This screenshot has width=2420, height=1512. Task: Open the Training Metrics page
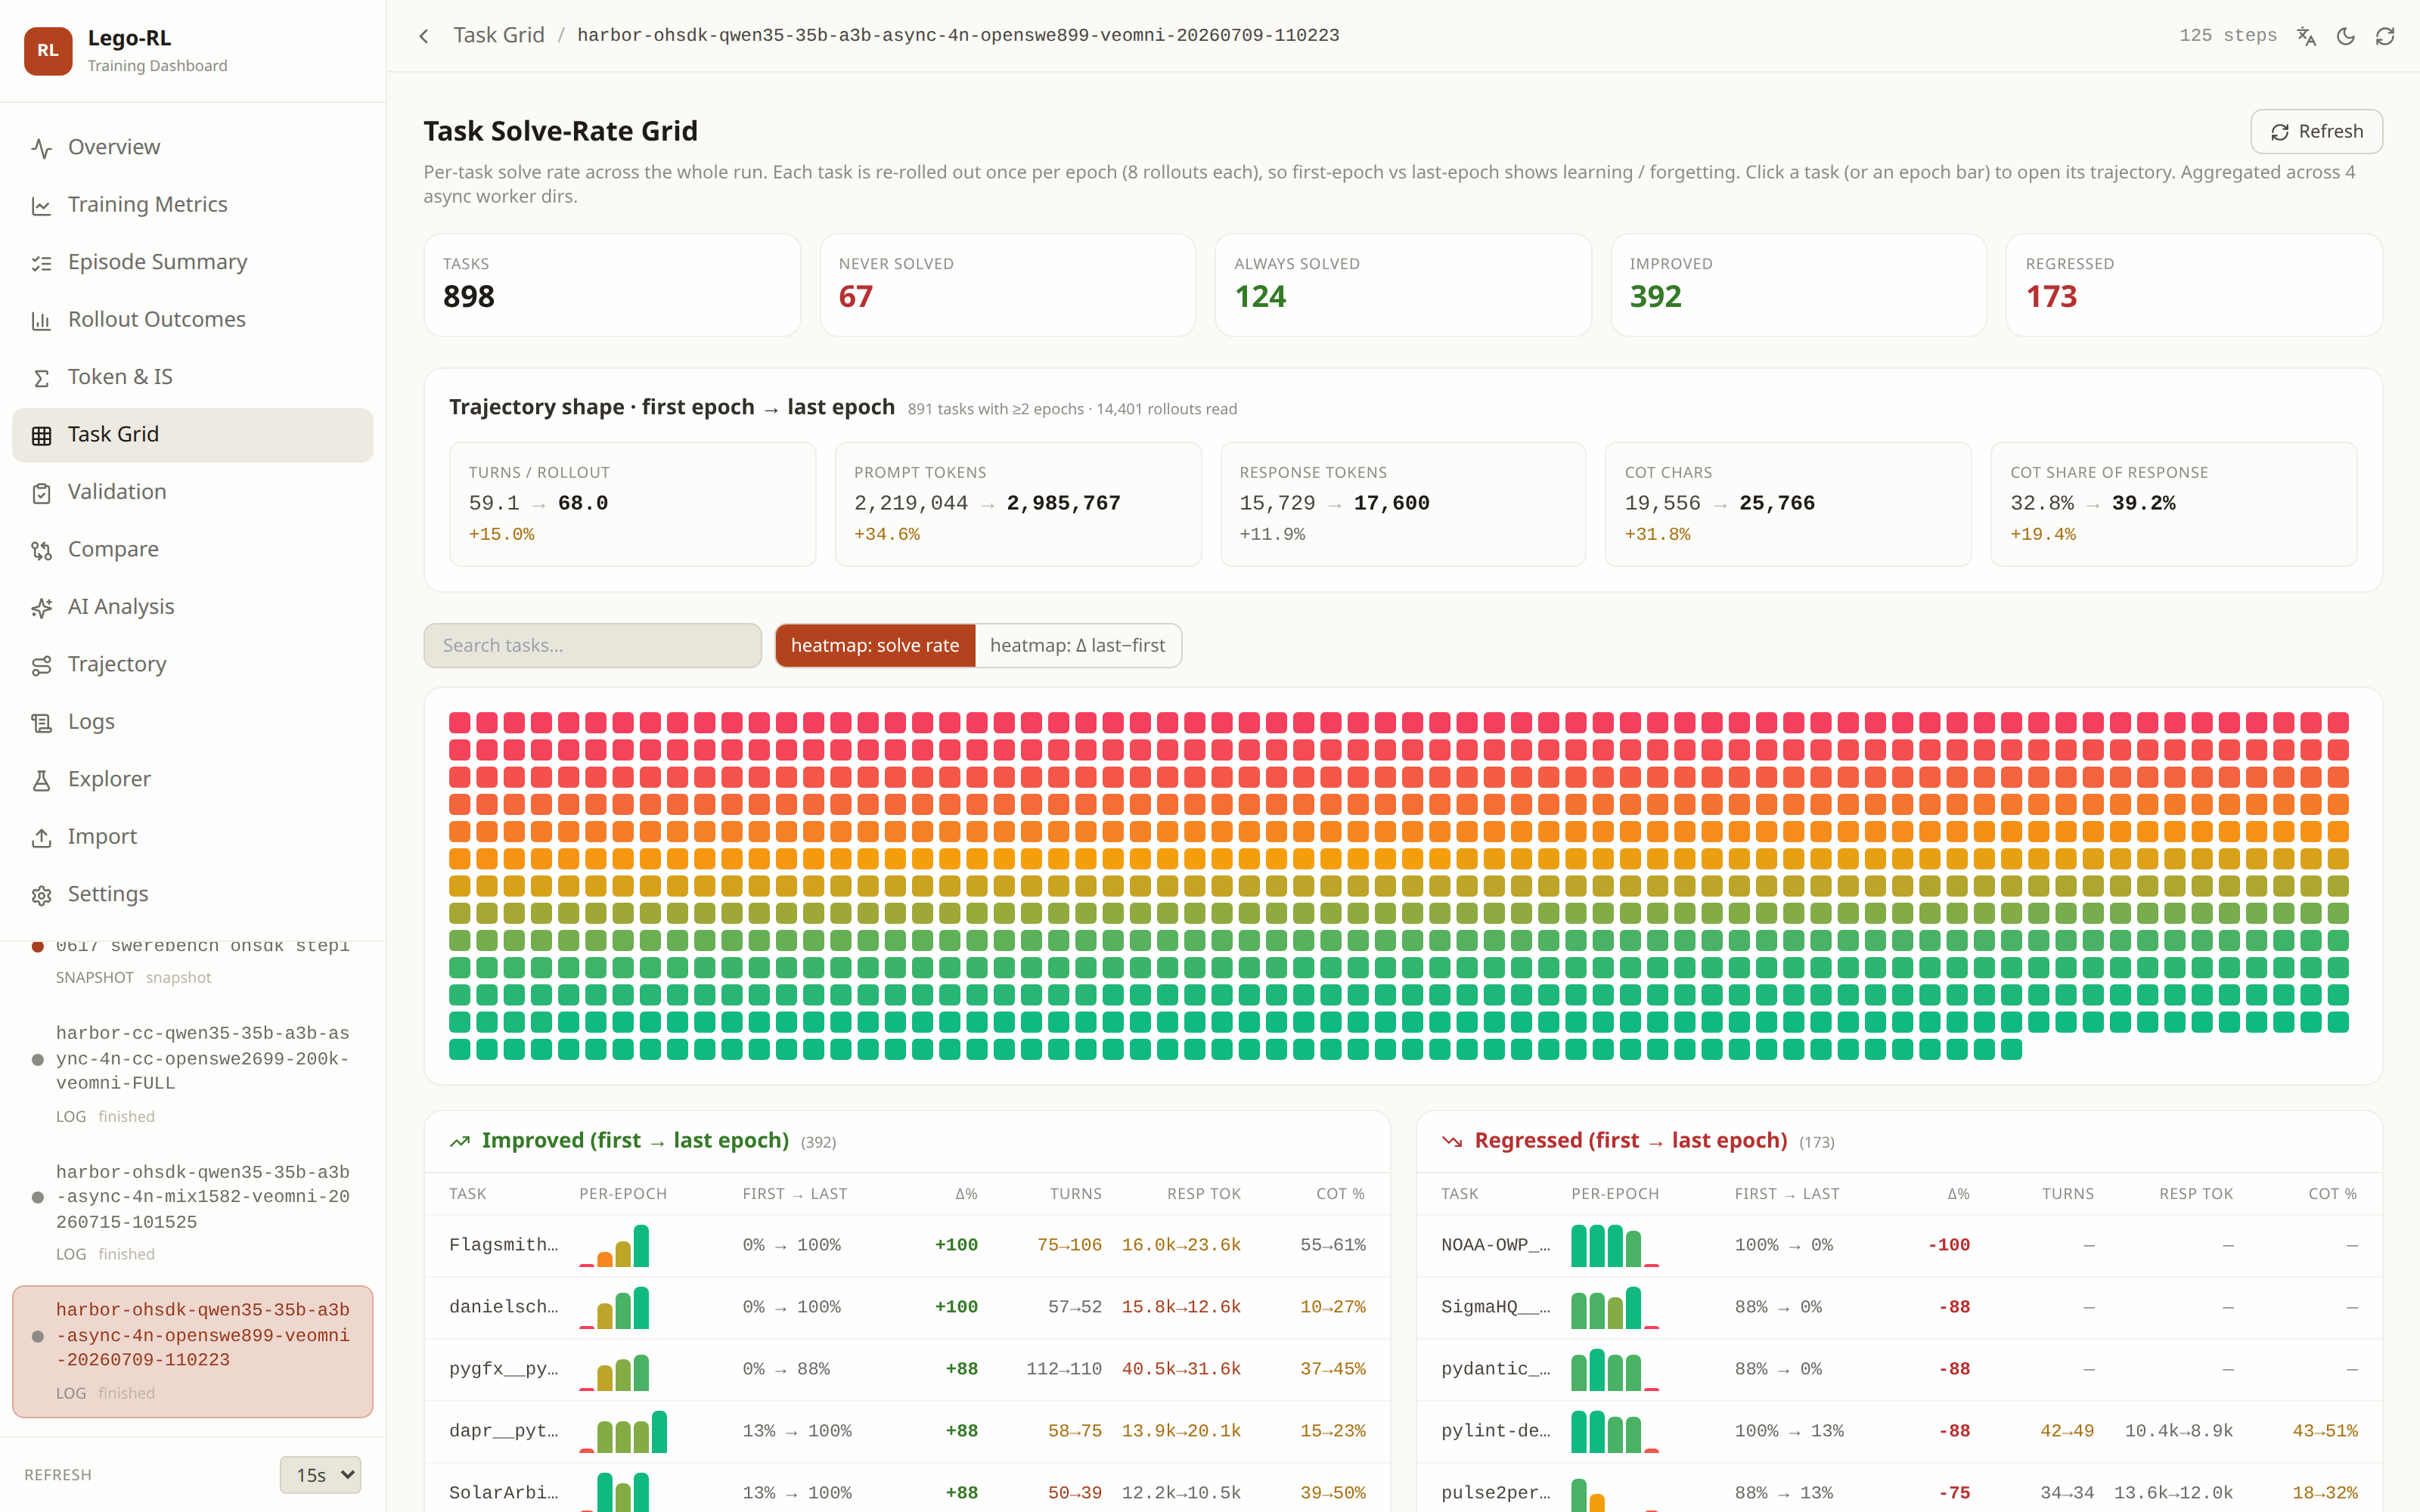[x=192, y=205]
